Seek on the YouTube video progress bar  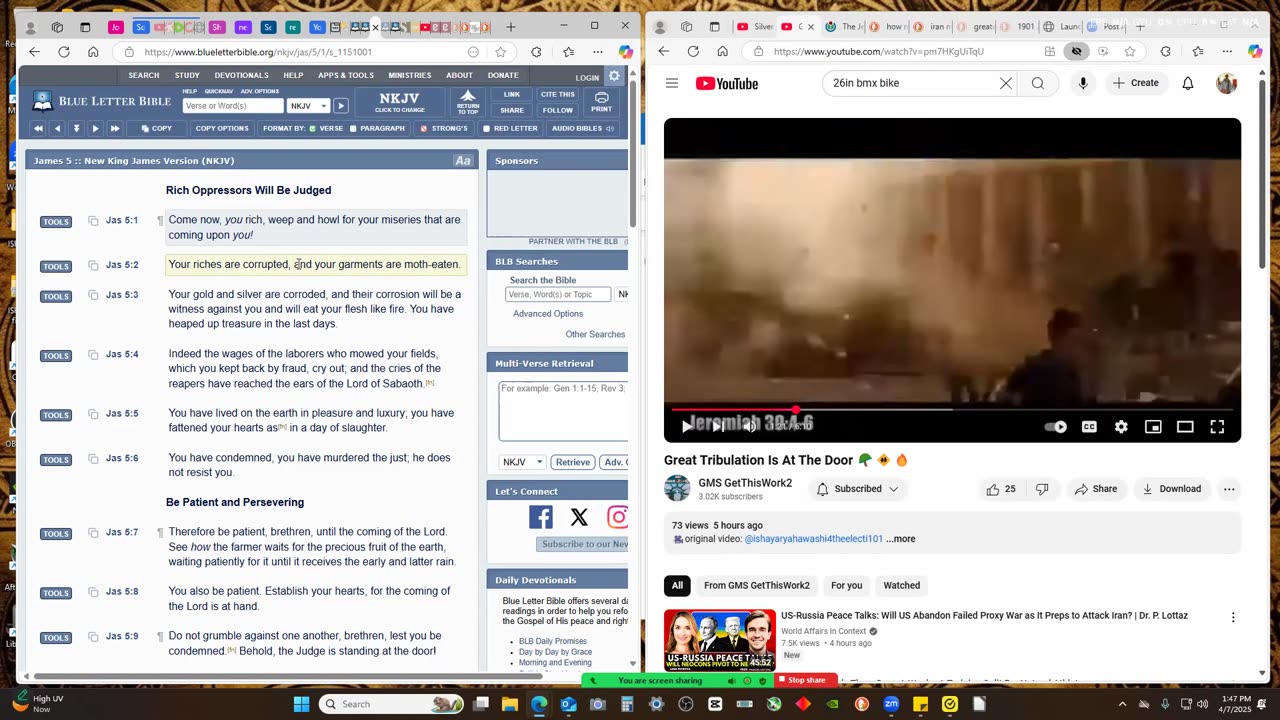point(952,409)
